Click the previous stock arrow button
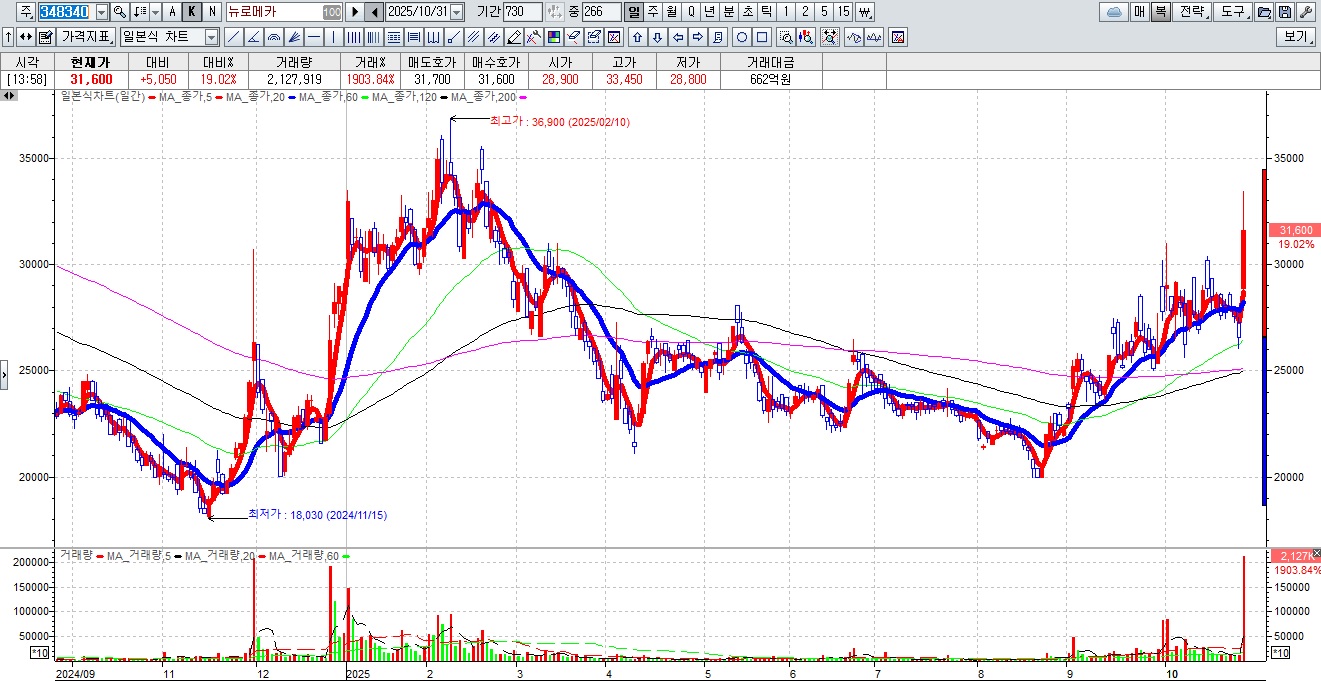Screen dimensions: 1321x681 point(374,12)
